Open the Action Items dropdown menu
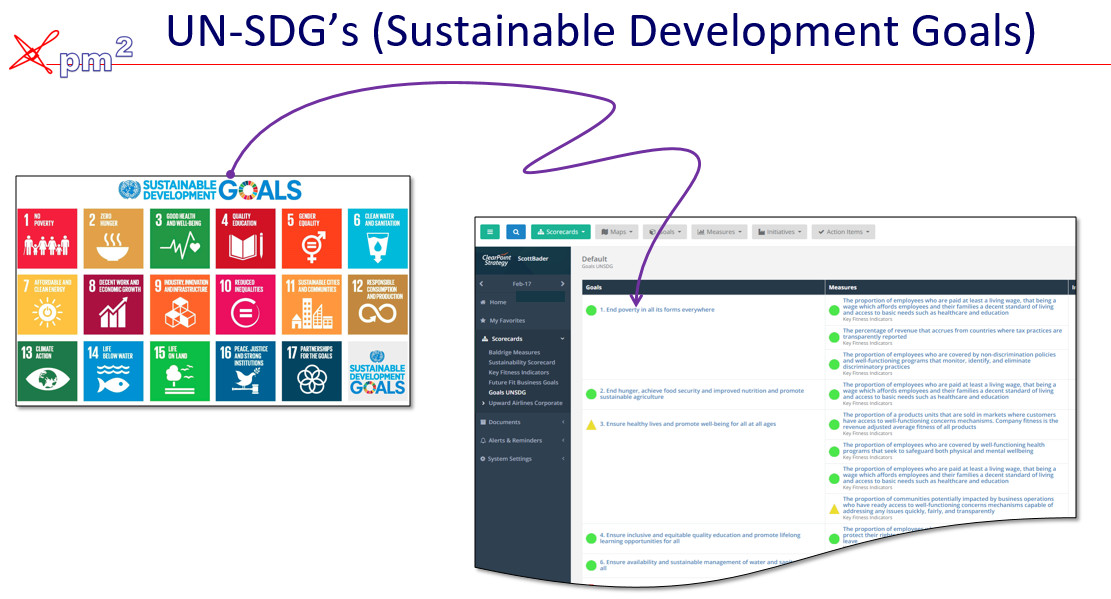This screenshot has width=1111, height=599. point(843,232)
